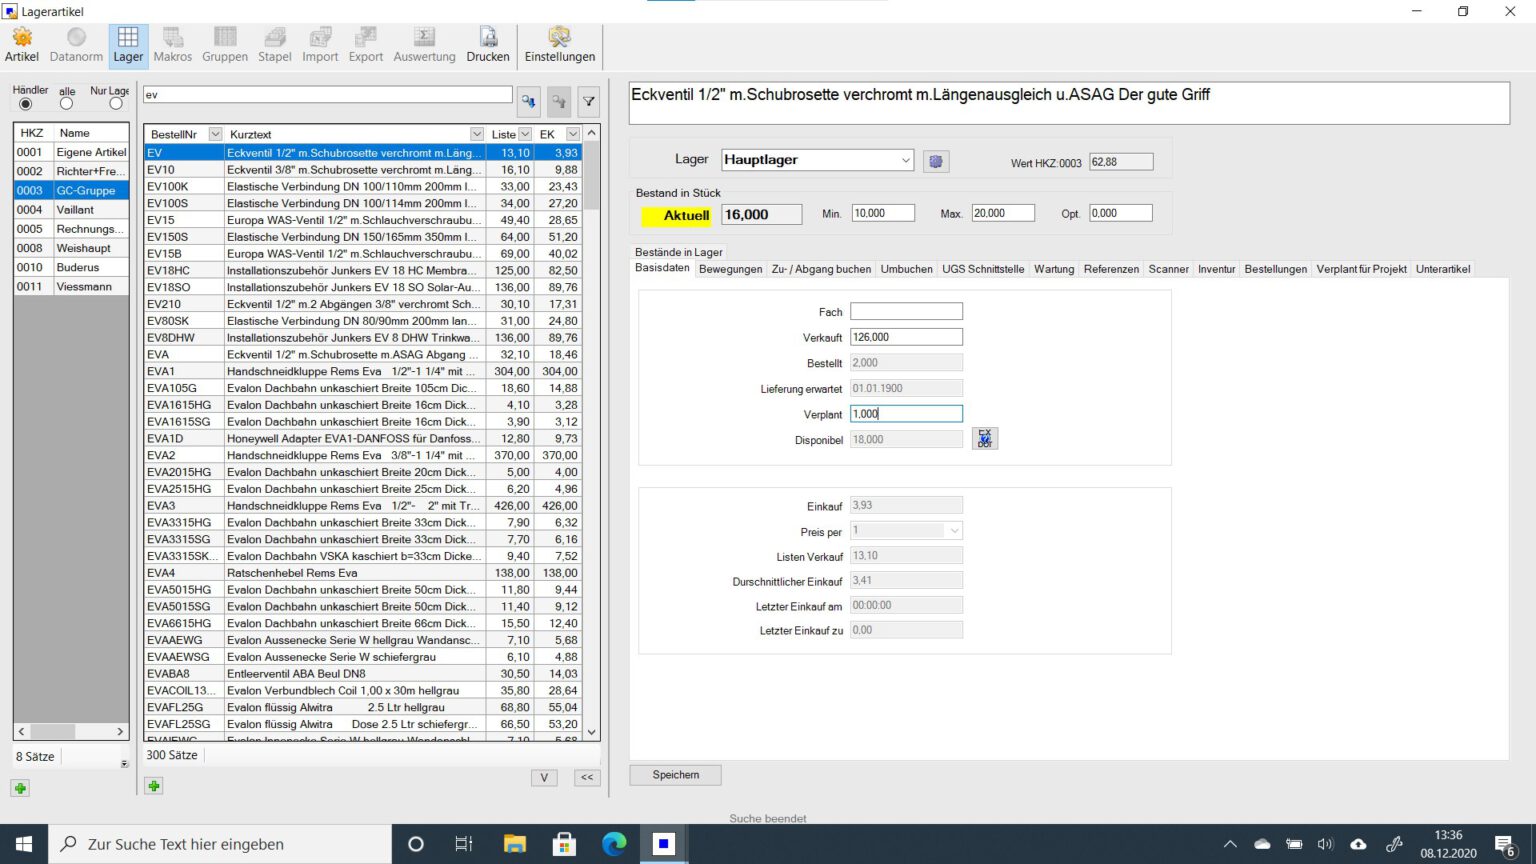The image size is (1536, 864).
Task: Open the Inventur tab
Action: click(1216, 269)
